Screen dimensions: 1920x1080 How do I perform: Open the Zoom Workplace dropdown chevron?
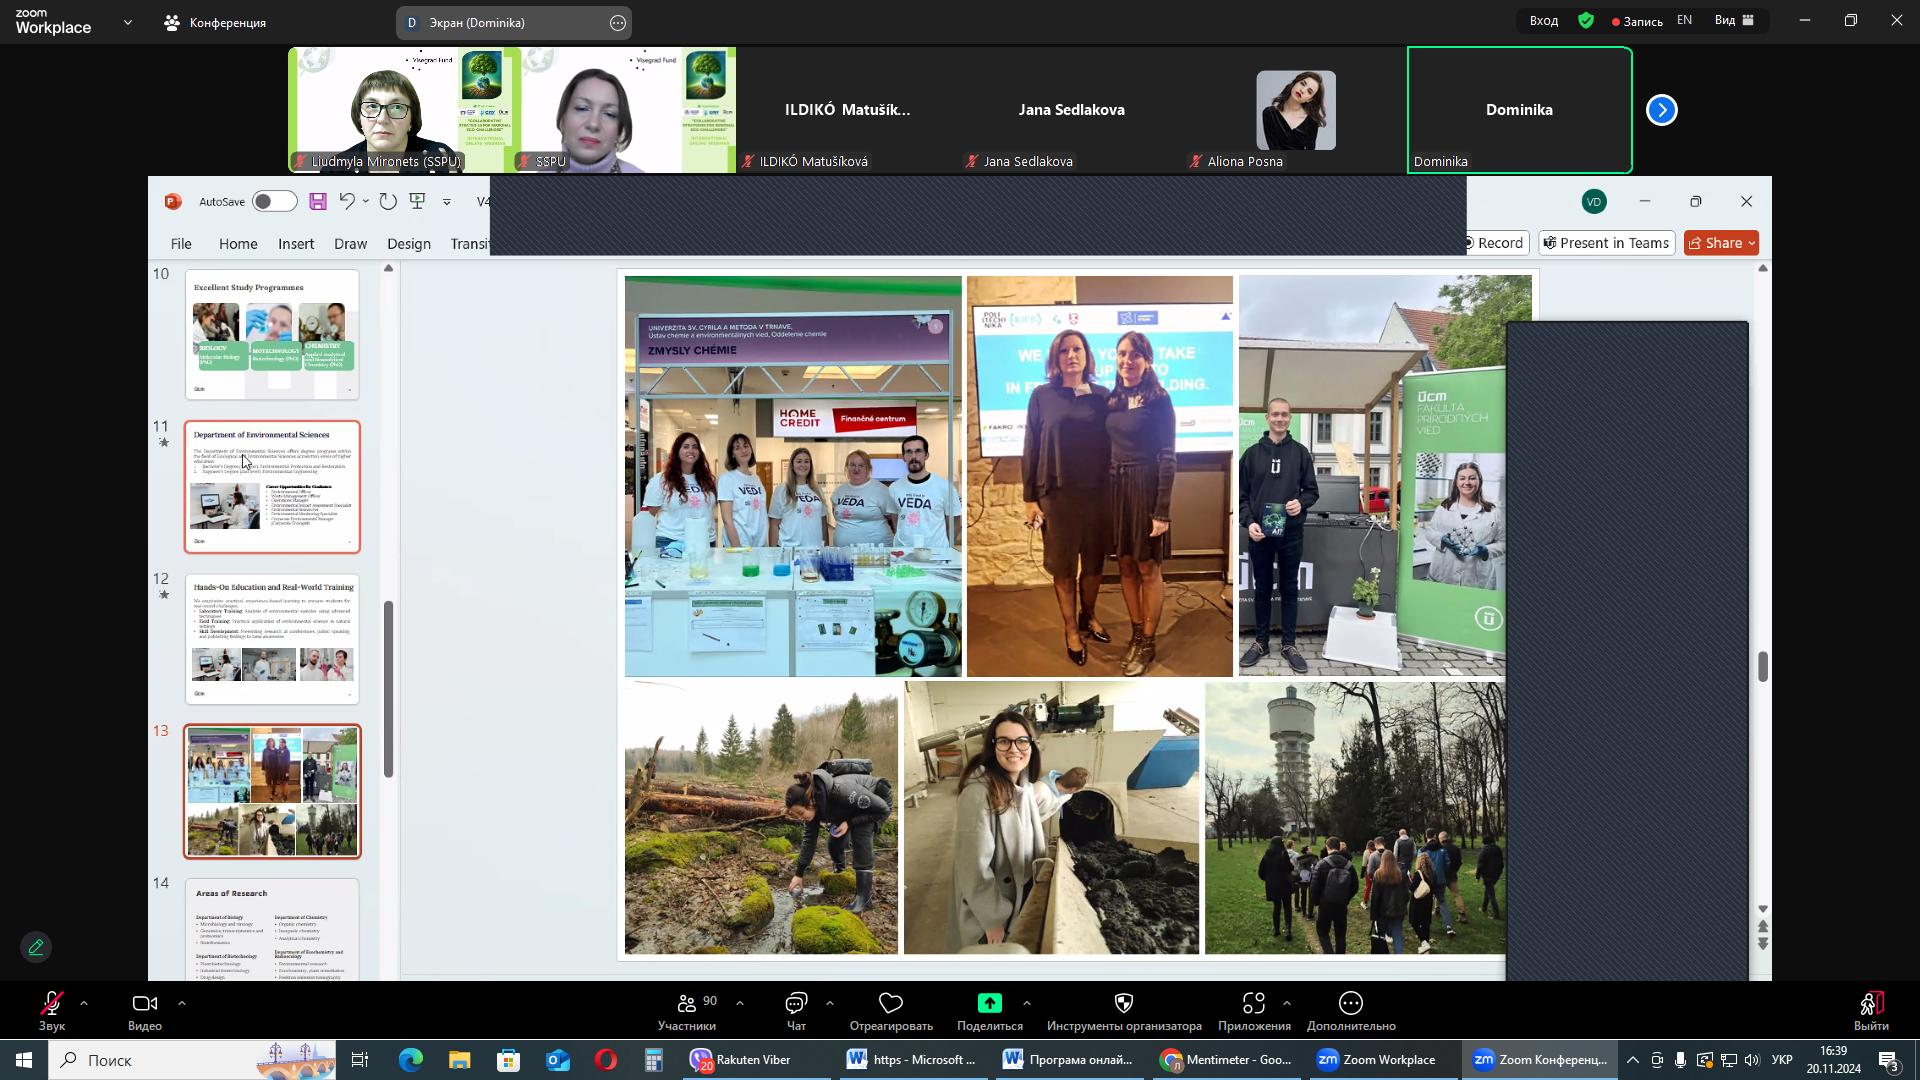[x=127, y=22]
